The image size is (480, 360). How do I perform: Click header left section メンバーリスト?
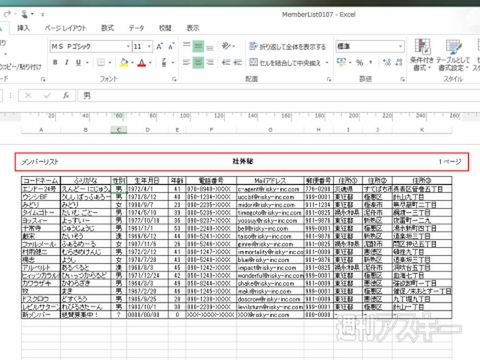tap(40, 162)
